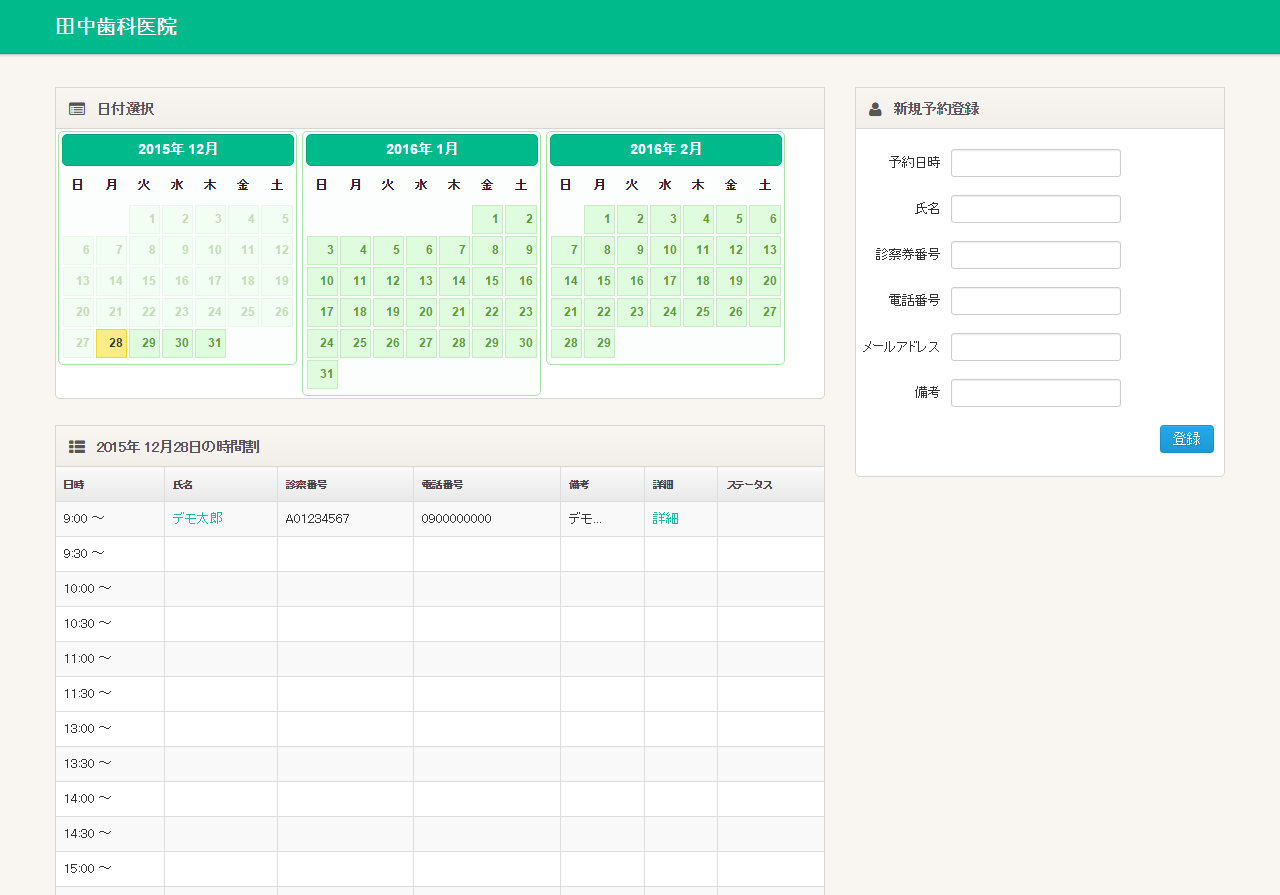Click the 電話番号 input field
The width and height of the screenshot is (1280, 895).
coord(1035,301)
